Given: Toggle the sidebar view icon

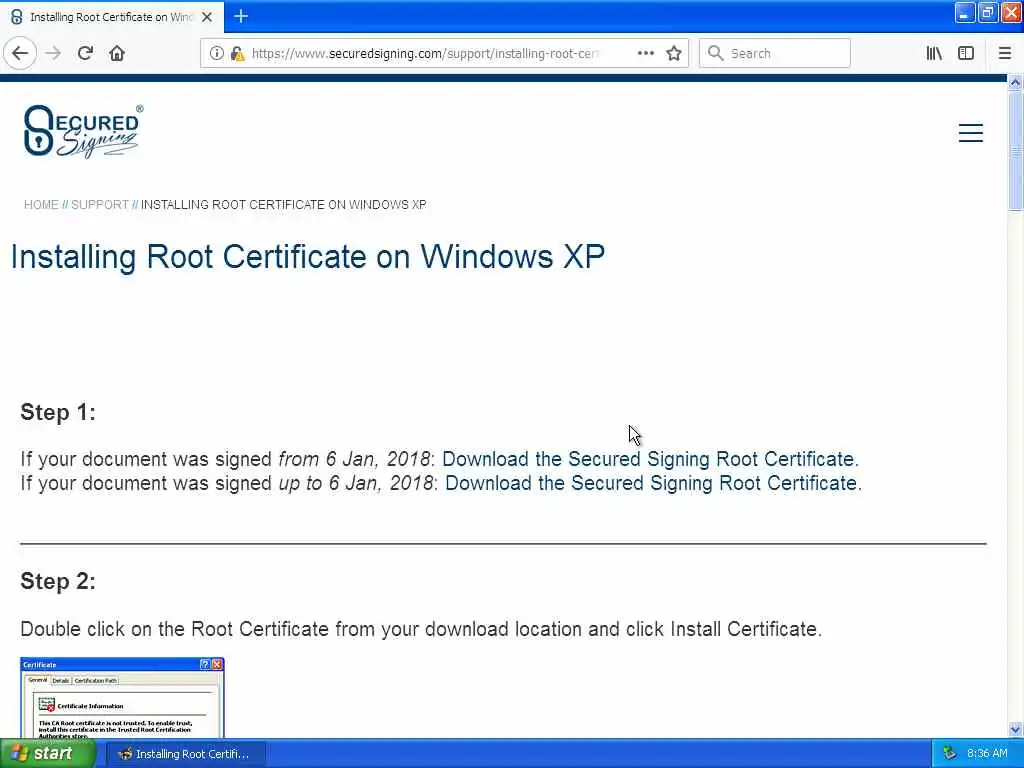Looking at the screenshot, I should click(x=966, y=54).
